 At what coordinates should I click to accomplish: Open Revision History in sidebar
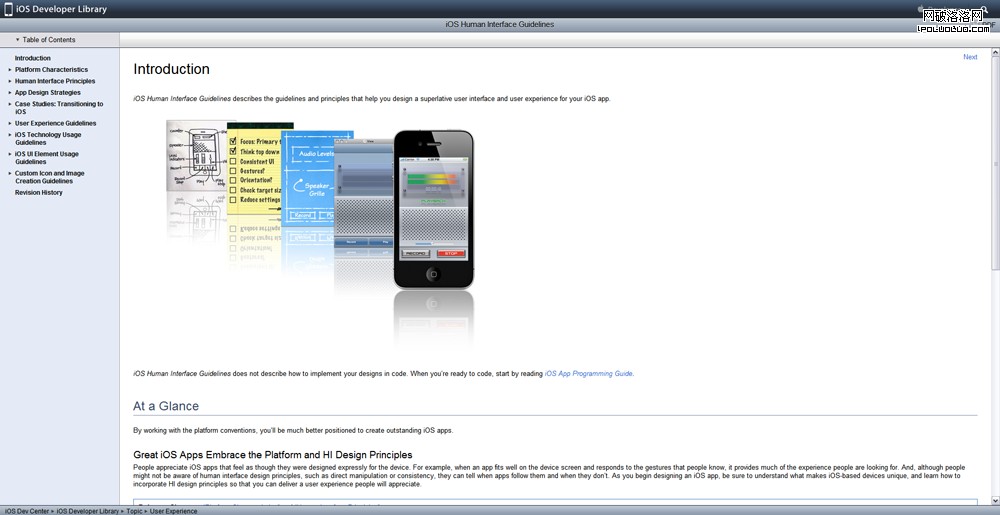(x=39, y=192)
